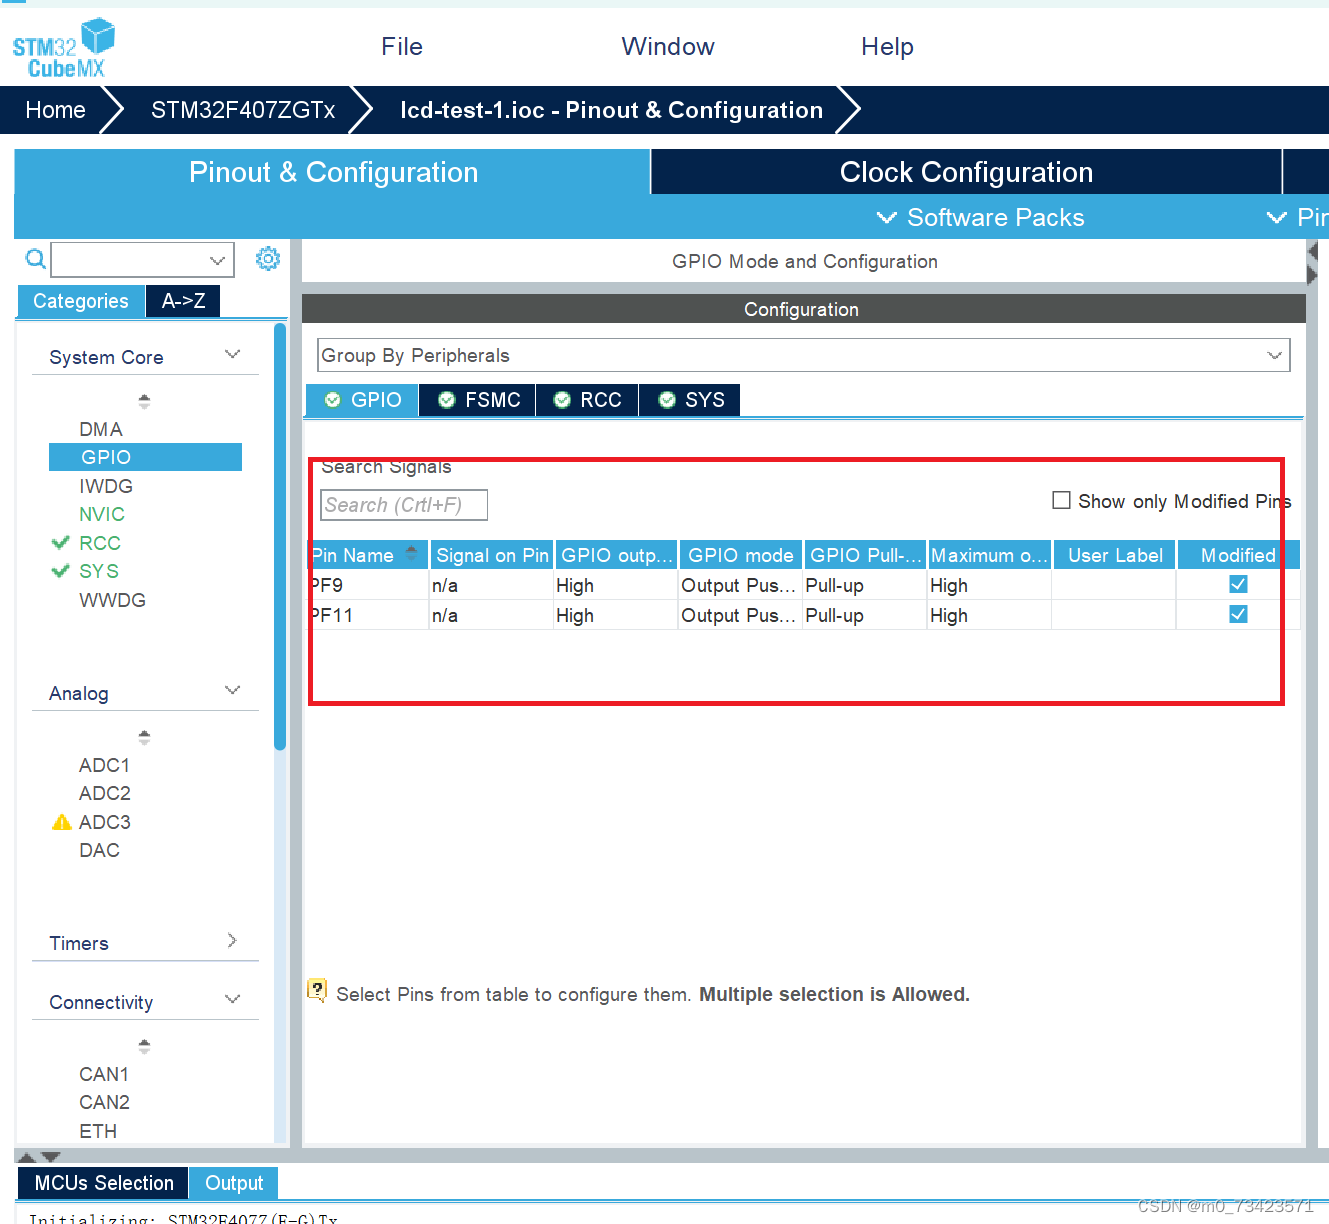Click PF11 Pull-up cell
Viewport: 1329px width, 1224px height.
[x=865, y=615]
